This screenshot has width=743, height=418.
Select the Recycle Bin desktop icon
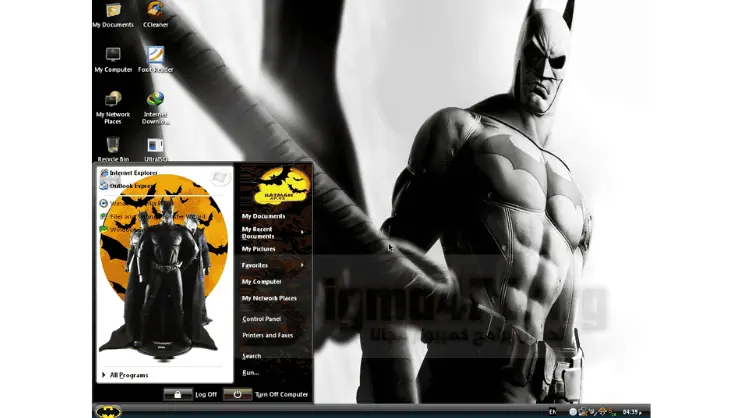[x=113, y=149]
